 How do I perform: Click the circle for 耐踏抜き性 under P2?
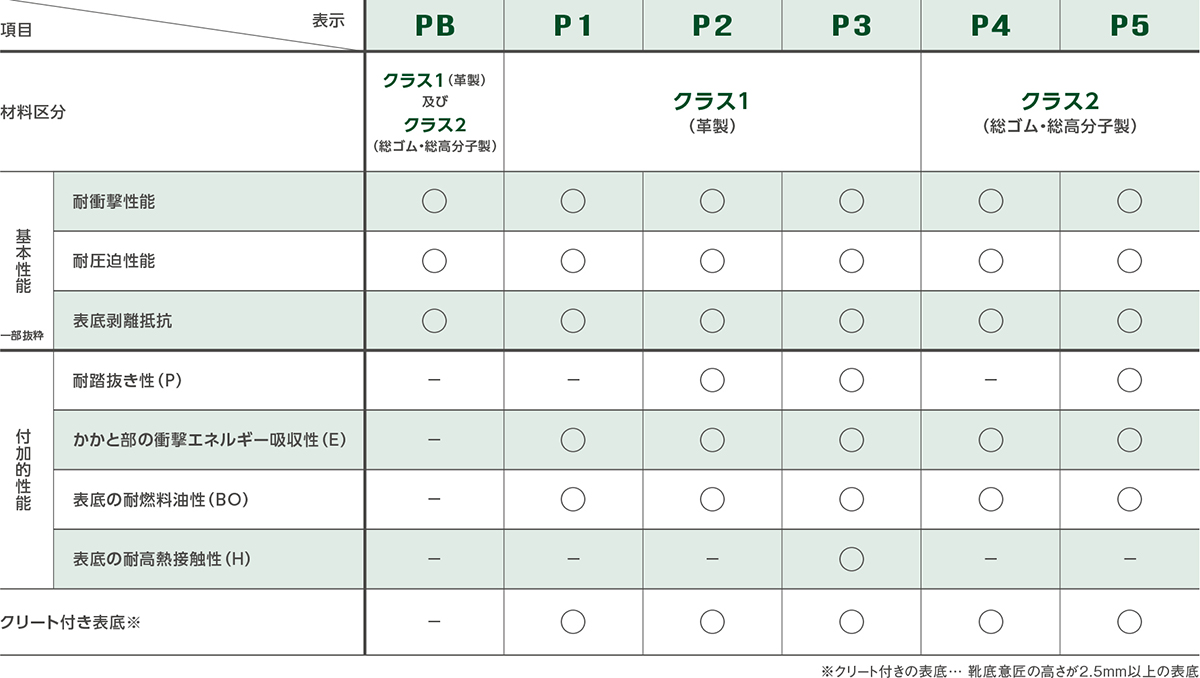(712, 380)
